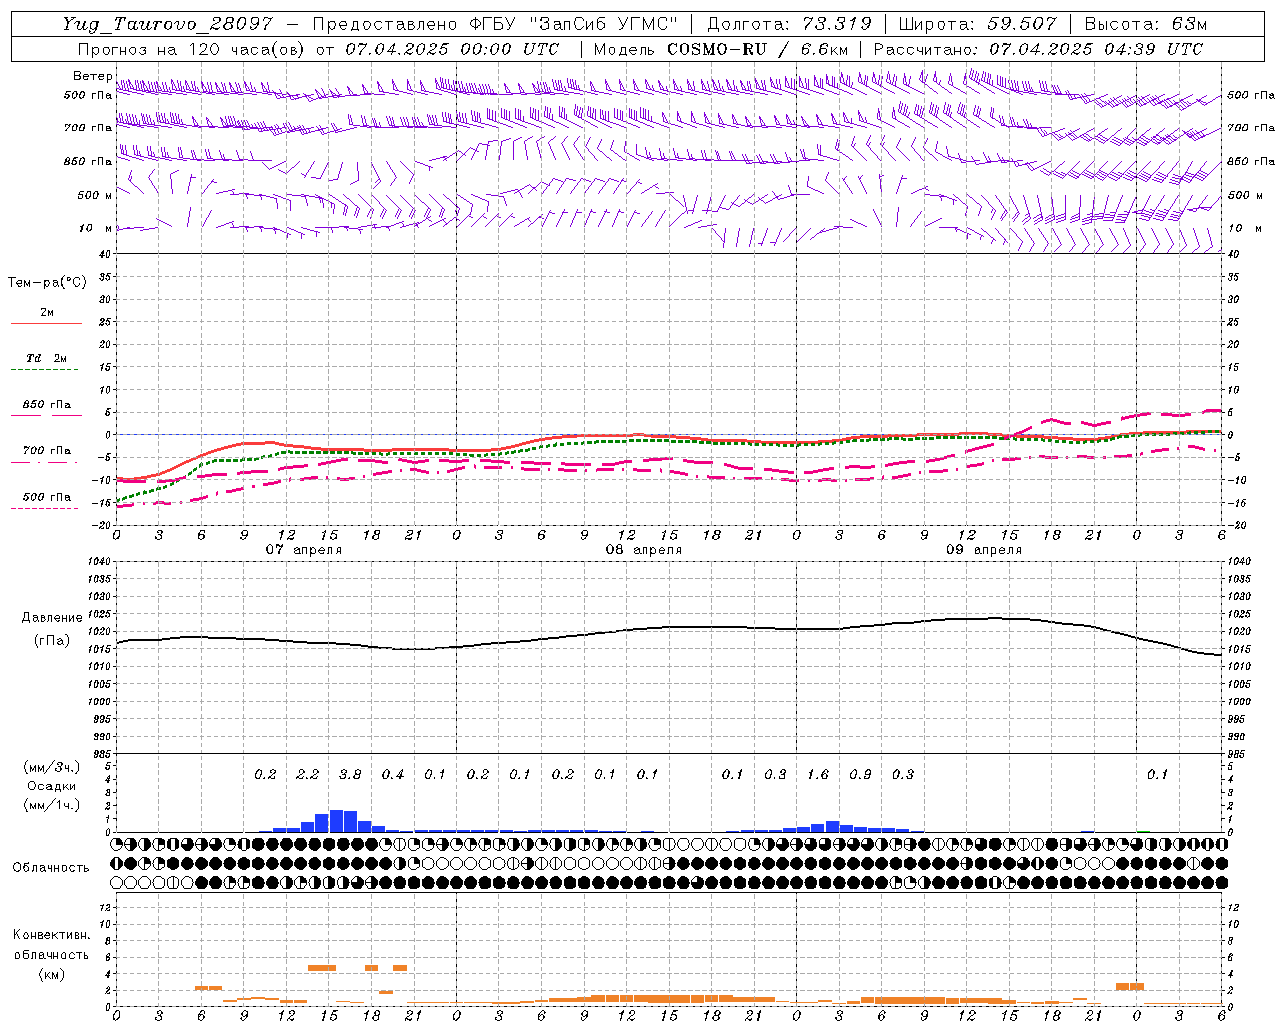
Task: Click the Облачность panel label
Action: 51,868
